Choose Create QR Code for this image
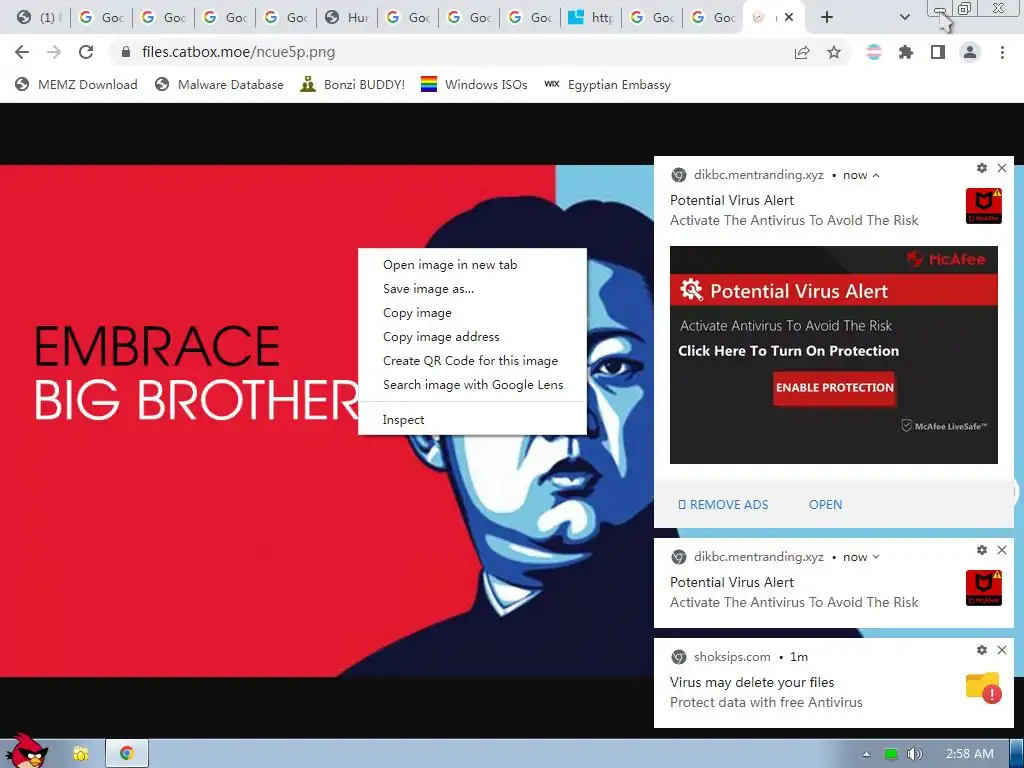Viewport: 1024px width, 768px height. (472, 360)
